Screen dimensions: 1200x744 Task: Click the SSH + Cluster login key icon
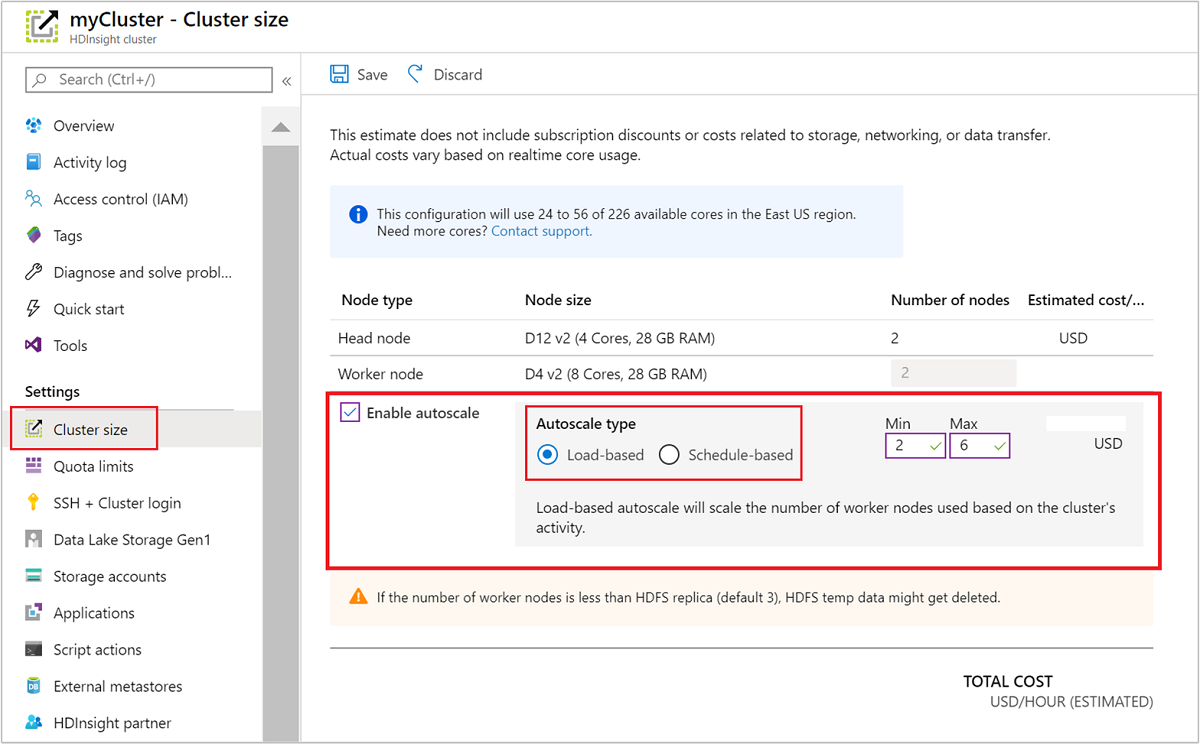(x=34, y=503)
